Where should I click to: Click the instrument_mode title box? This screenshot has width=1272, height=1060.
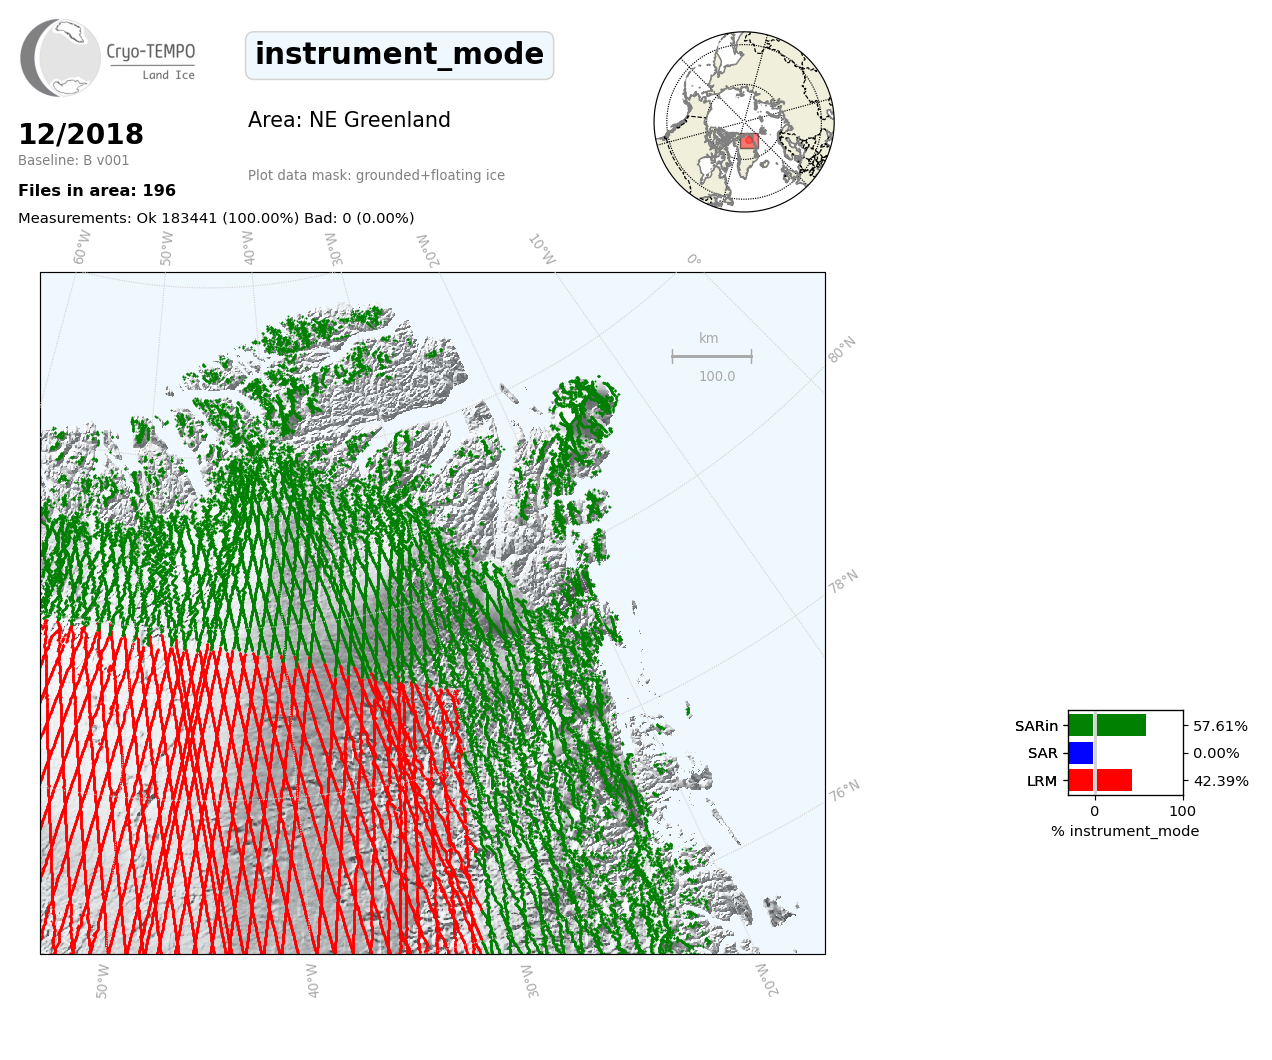[399, 55]
